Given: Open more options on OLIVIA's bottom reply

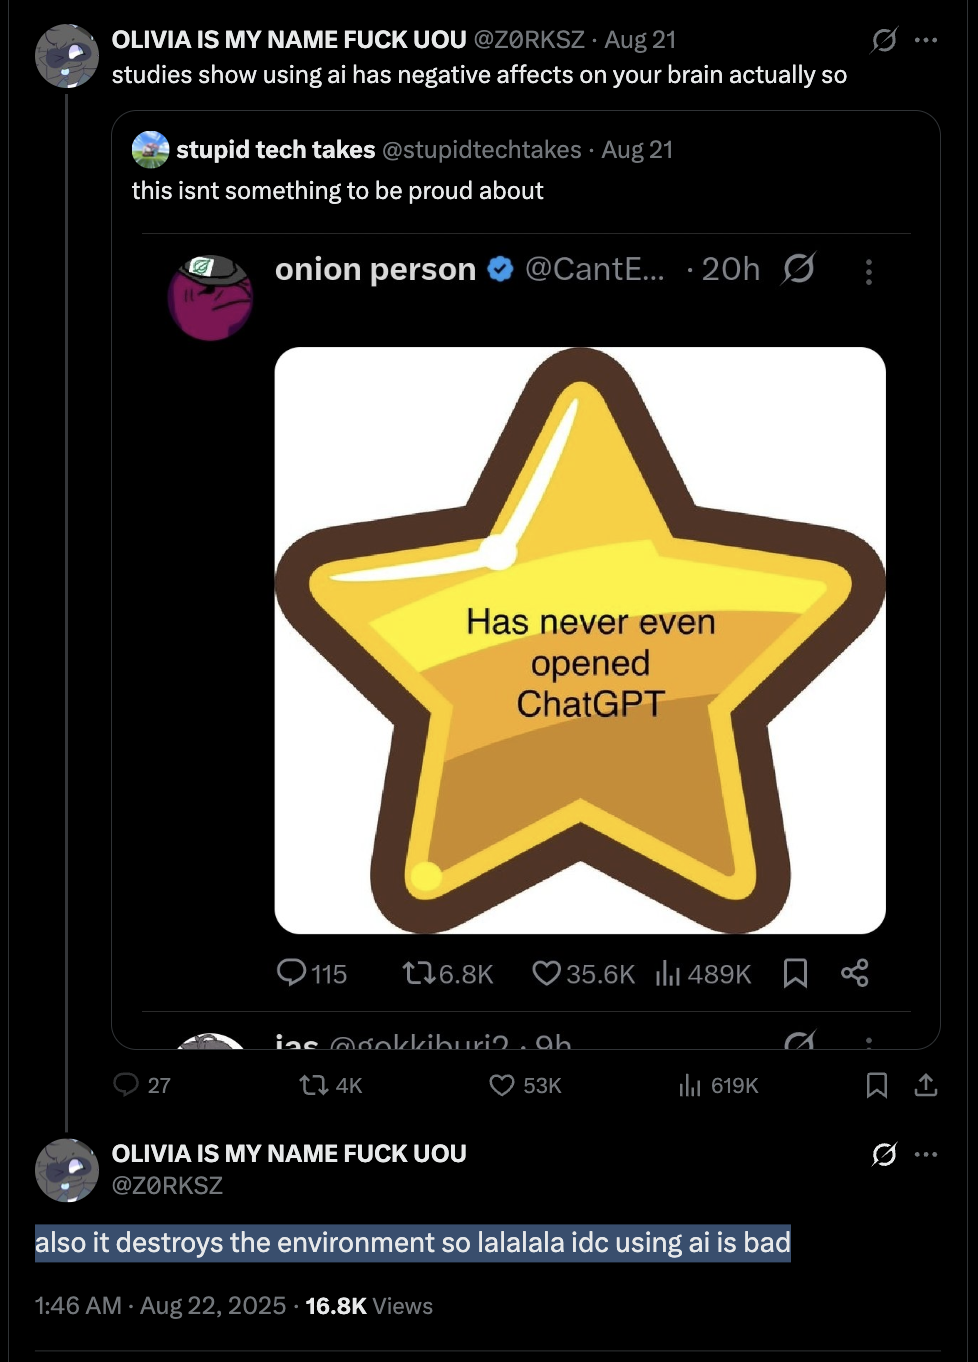Looking at the screenshot, I should [926, 1155].
